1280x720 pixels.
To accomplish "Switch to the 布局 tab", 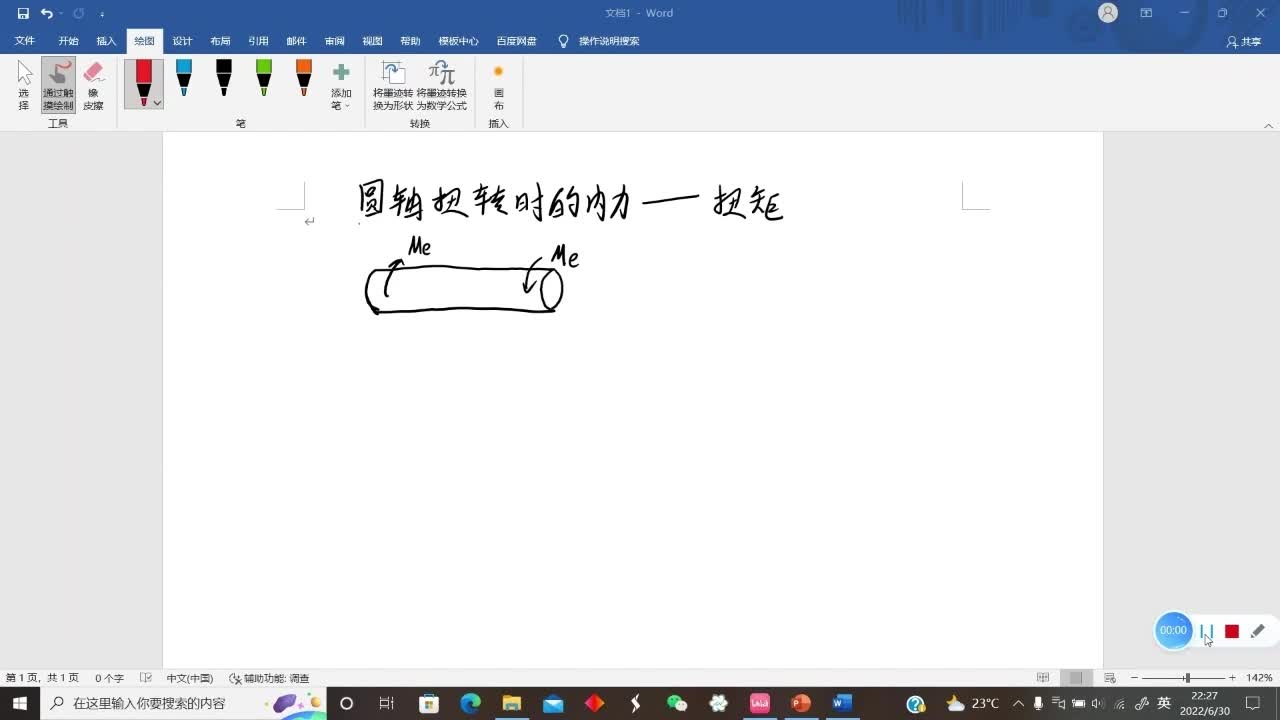I will point(220,41).
